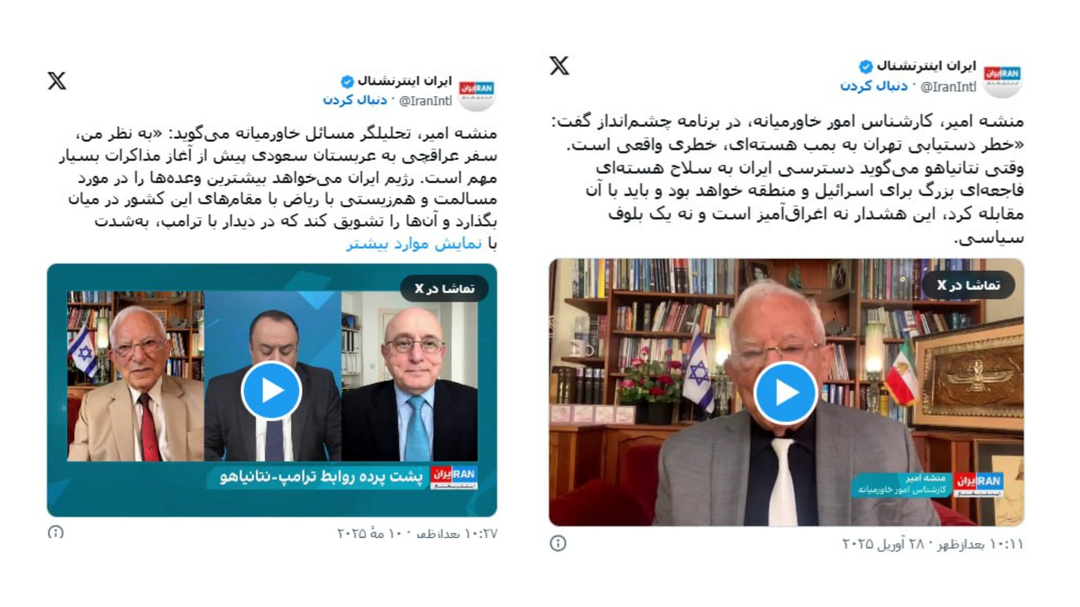The height and width of the screenshot is (607, 1080).
Task: Click the X logo on right tweet
Action: pyautogui.click(x=559, y=66)
